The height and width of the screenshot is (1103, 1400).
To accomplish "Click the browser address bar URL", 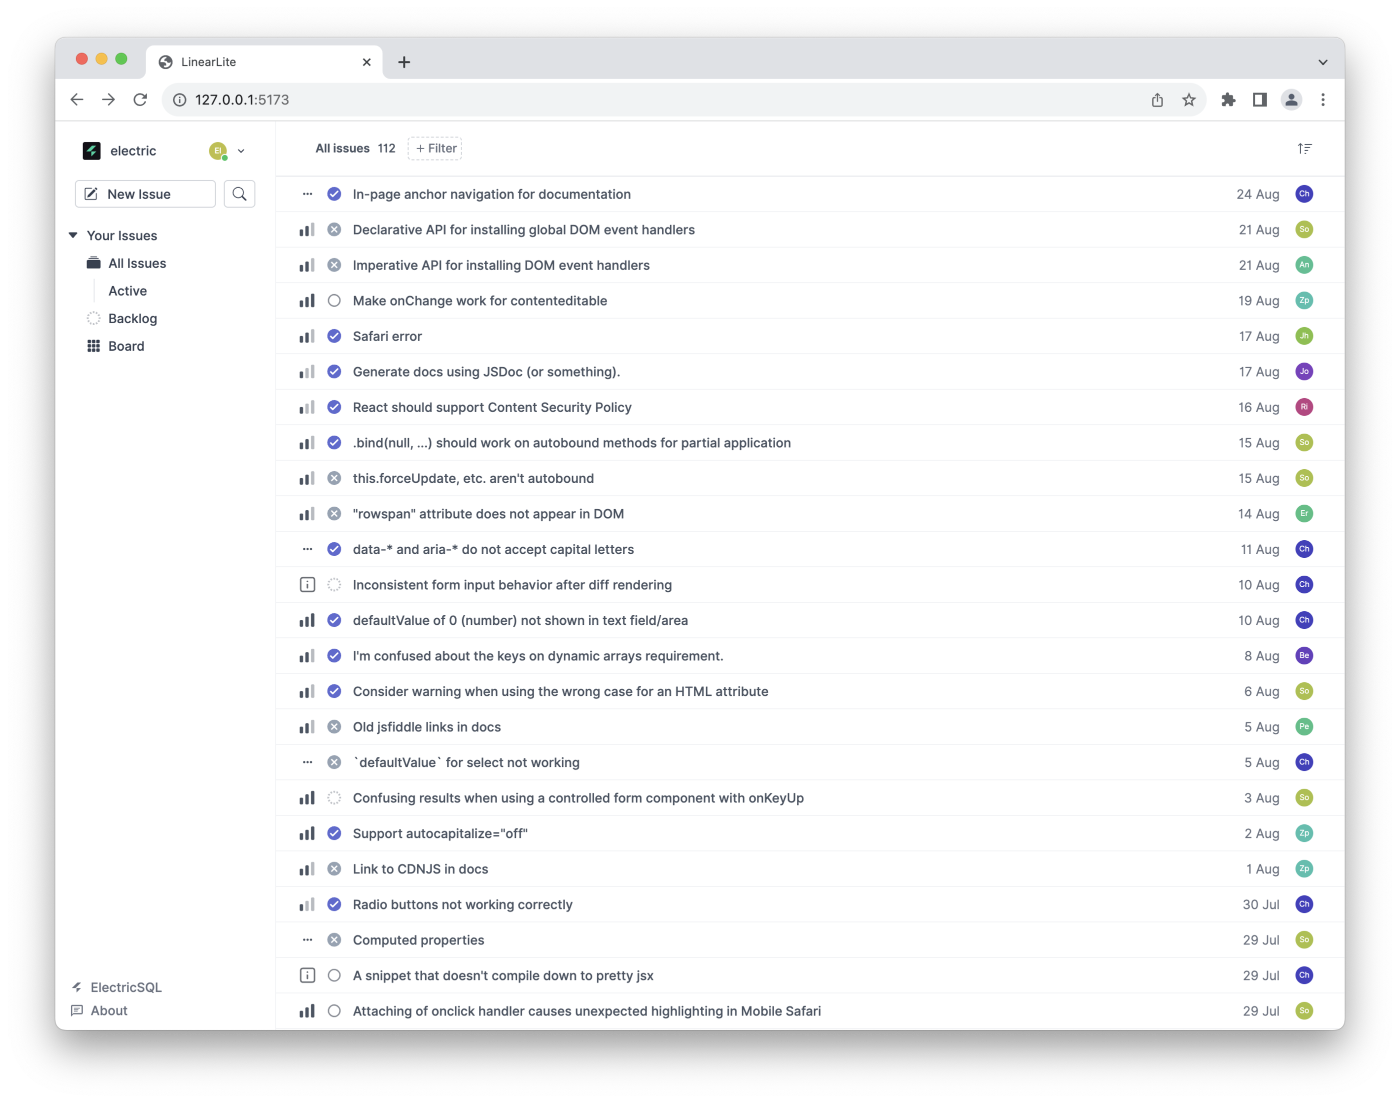I will click(x=242, y=100).
